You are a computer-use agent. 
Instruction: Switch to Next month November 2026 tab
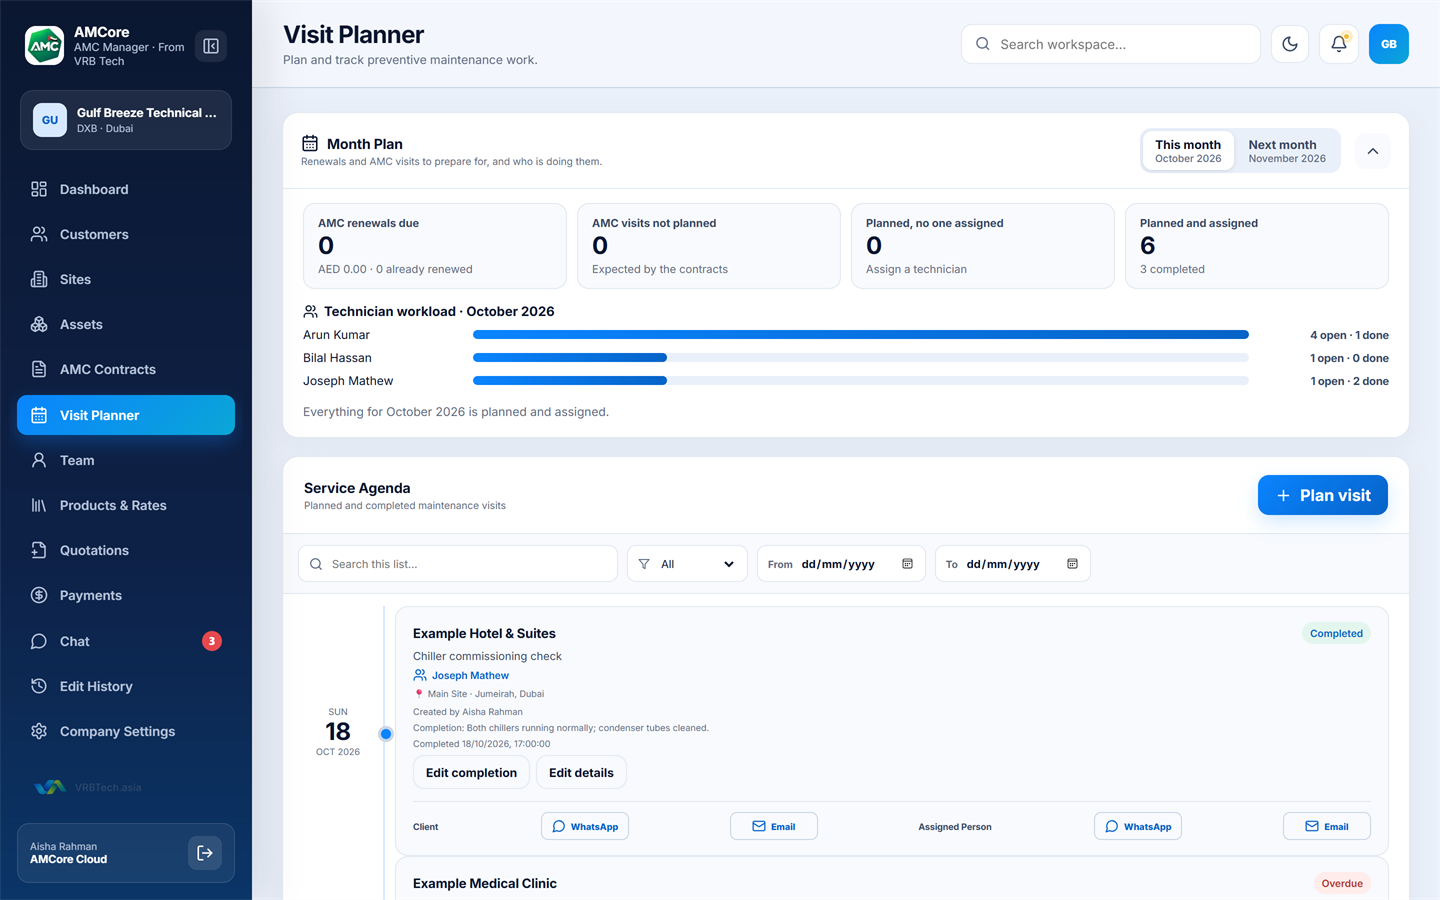1287,151
